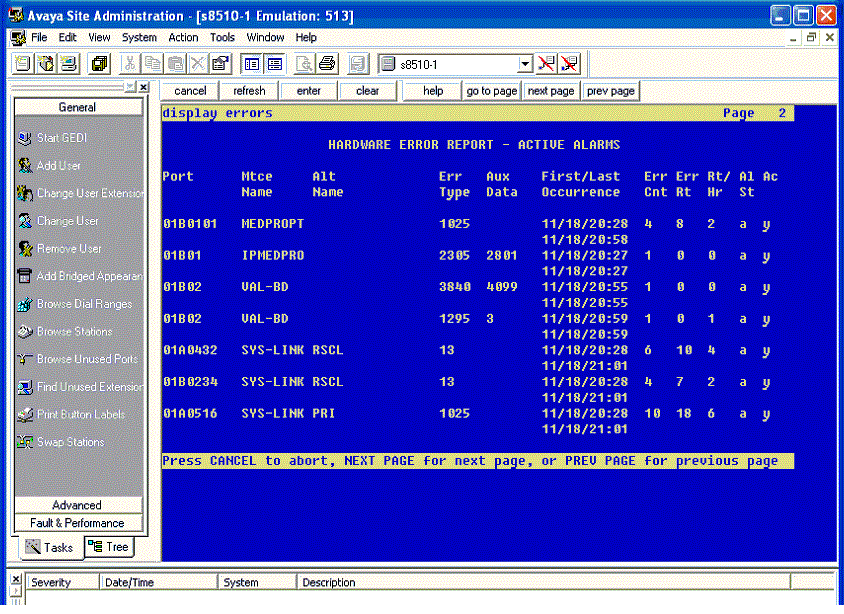Click the next page button
The image size is (844, 614).
(551, 91)
